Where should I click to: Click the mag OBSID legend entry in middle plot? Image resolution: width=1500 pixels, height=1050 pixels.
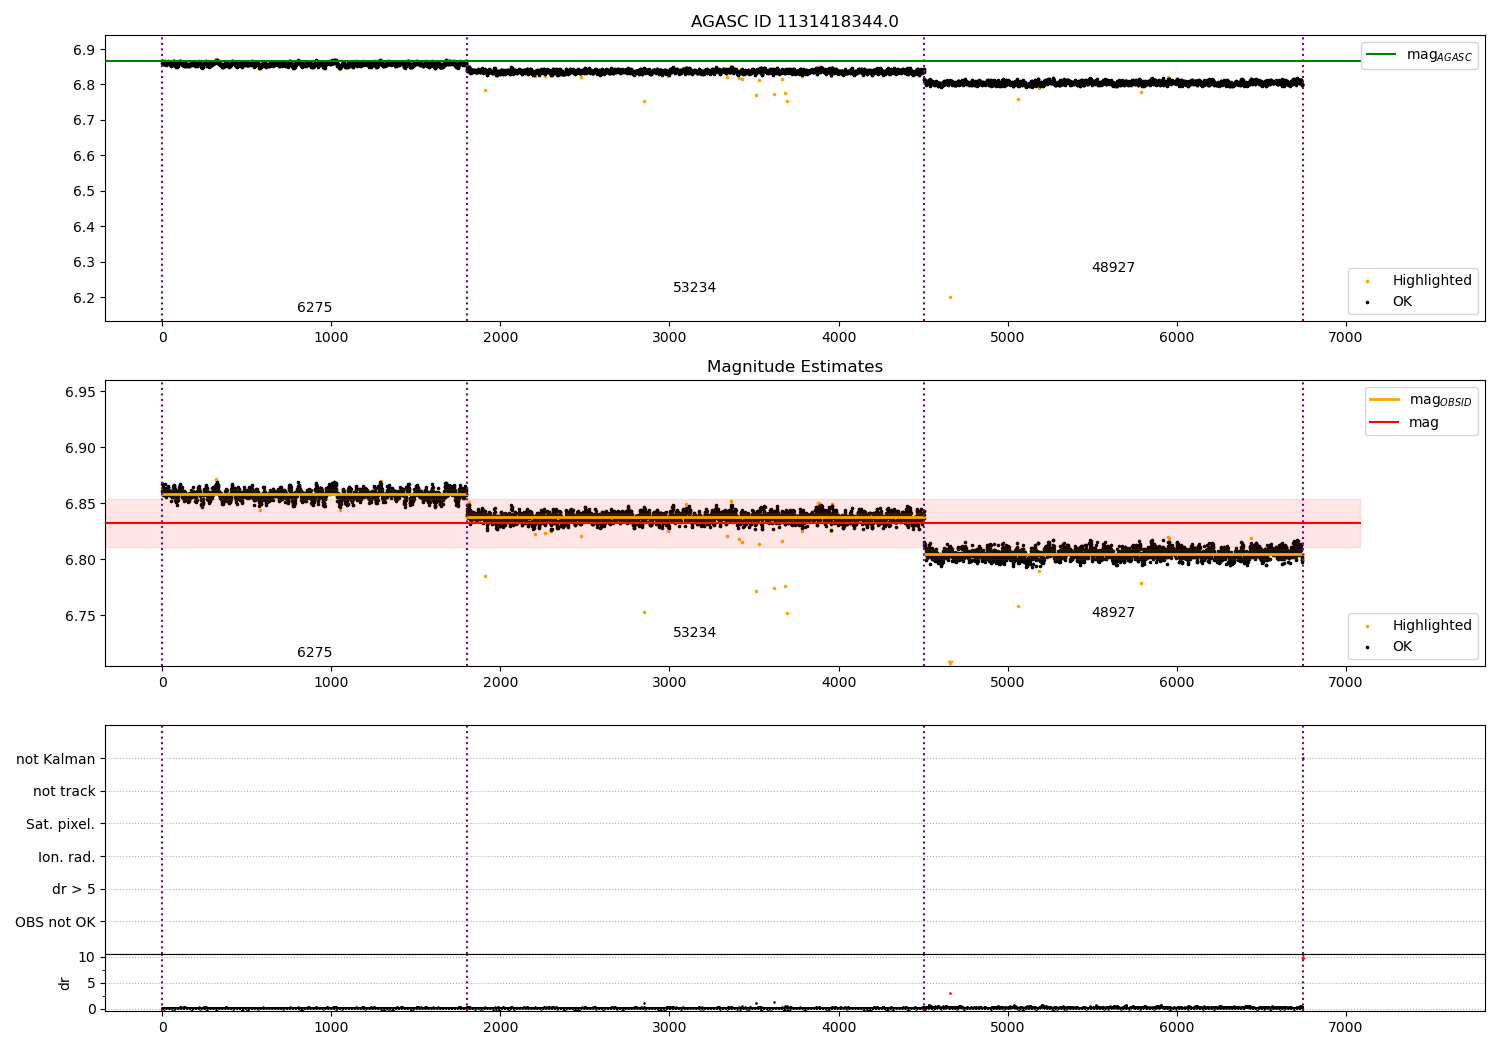coord(1420,400)
